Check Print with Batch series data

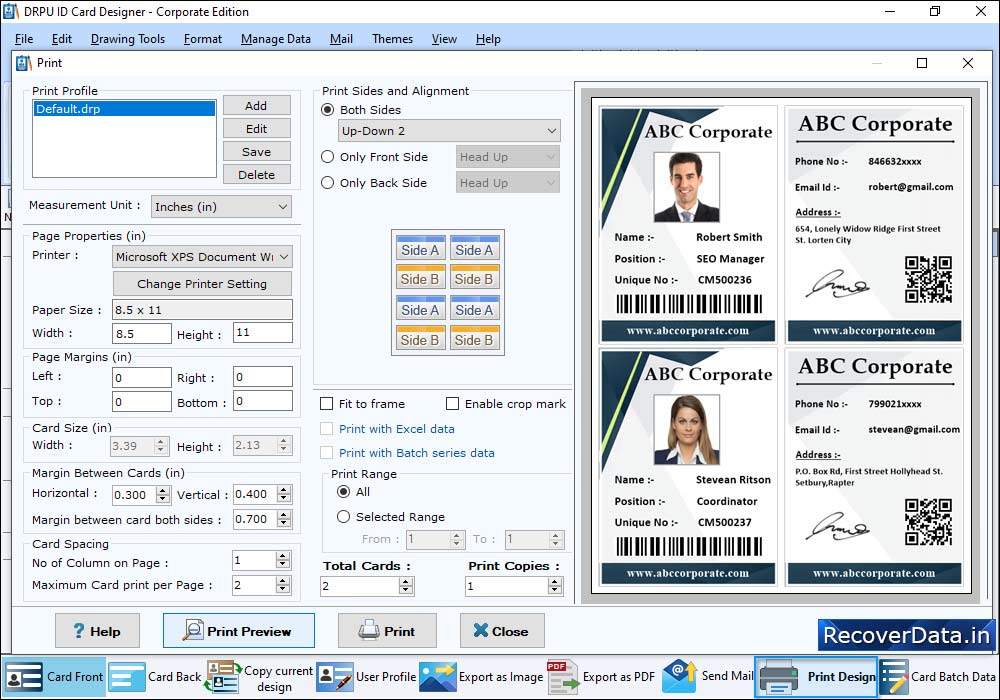(x=327, y=453)
